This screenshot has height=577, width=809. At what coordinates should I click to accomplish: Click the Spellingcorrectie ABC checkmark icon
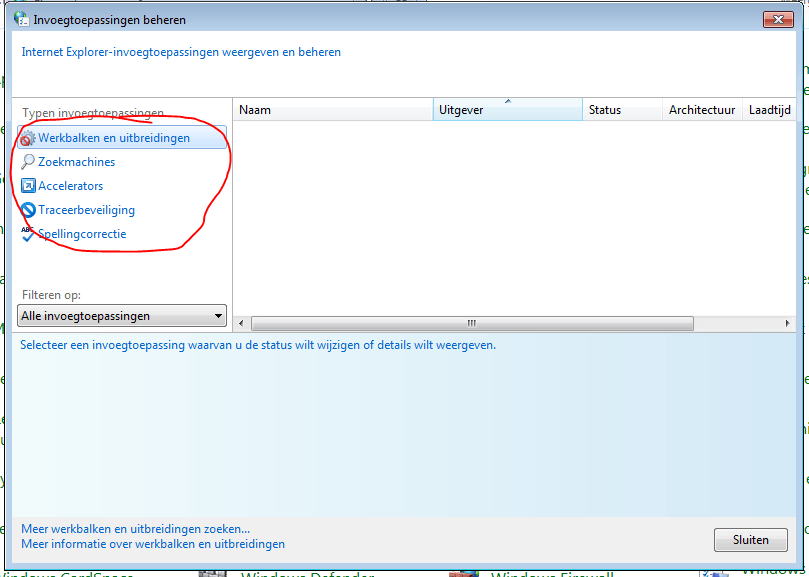pyautogui.click(x=28, y=234)
